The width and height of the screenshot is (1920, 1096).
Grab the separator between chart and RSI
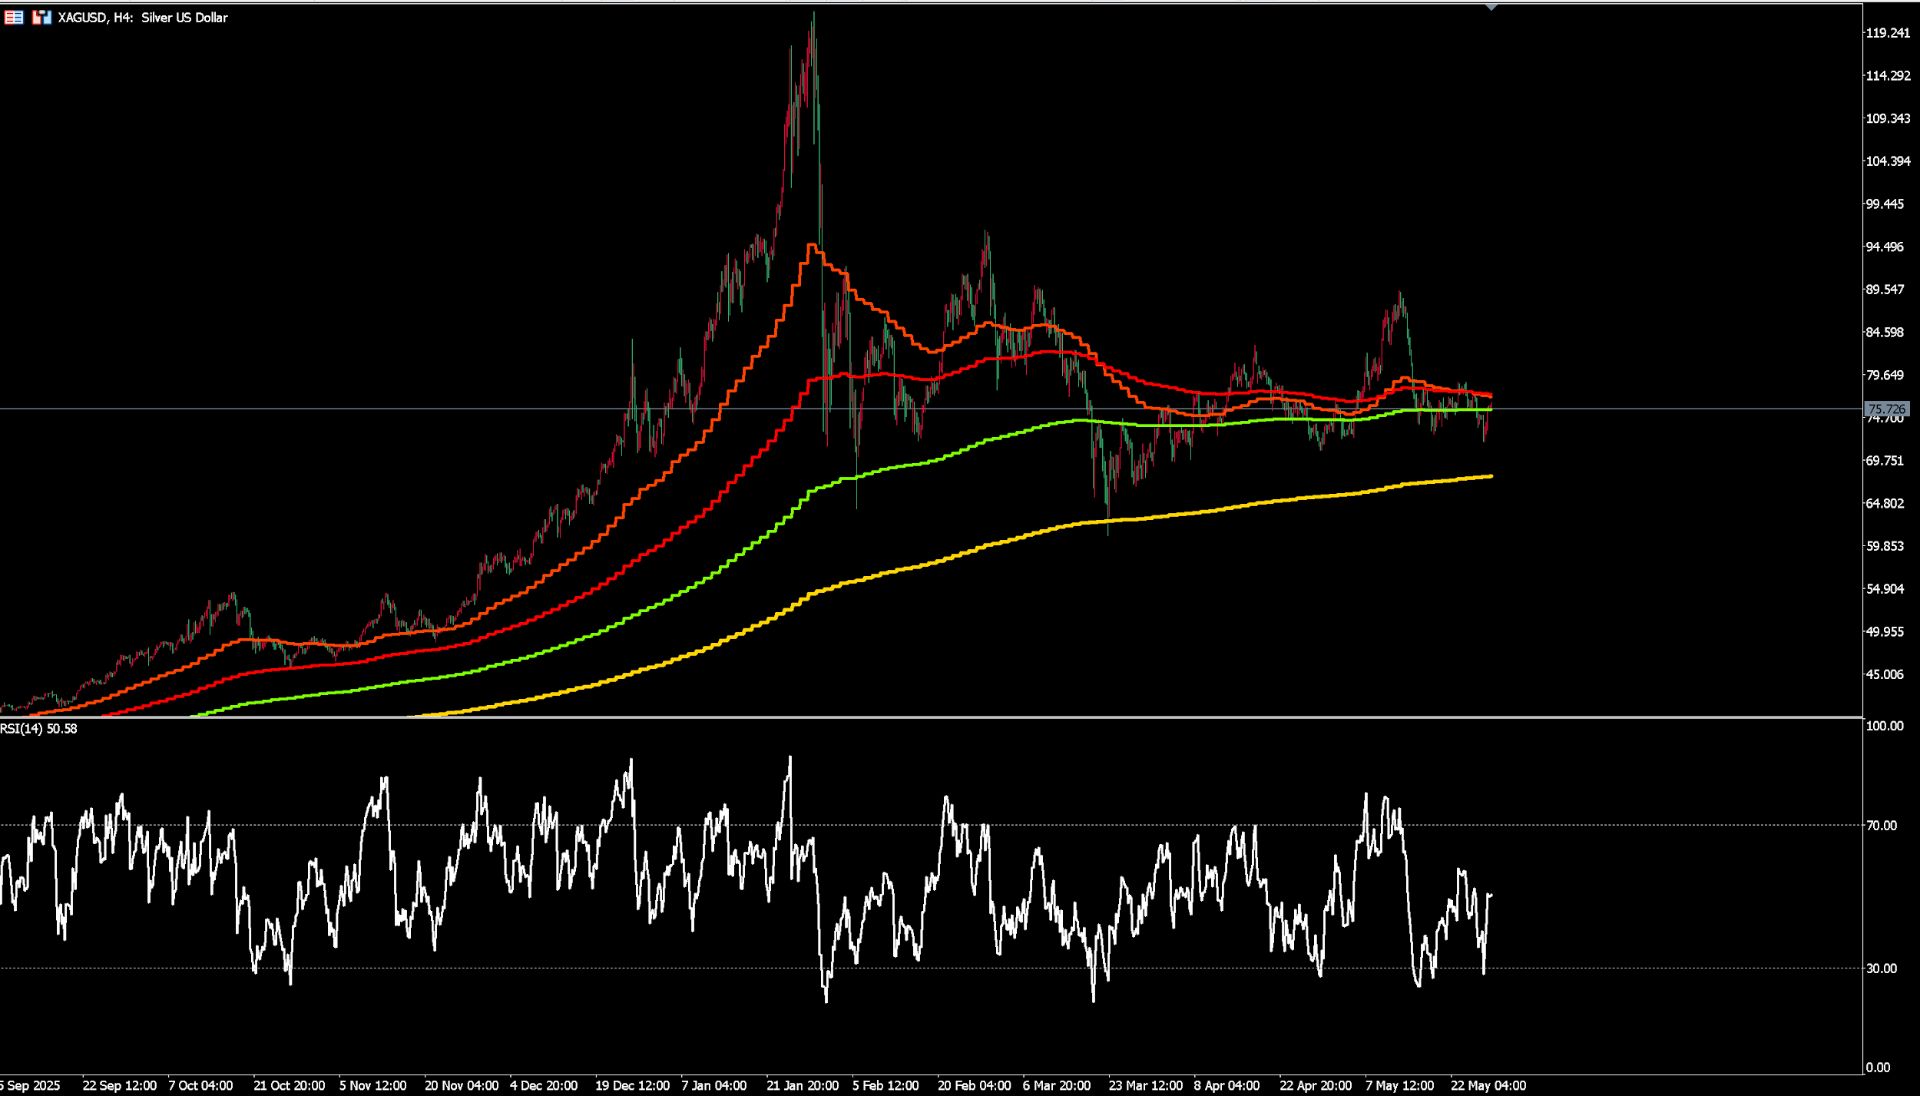coord(930,718)
